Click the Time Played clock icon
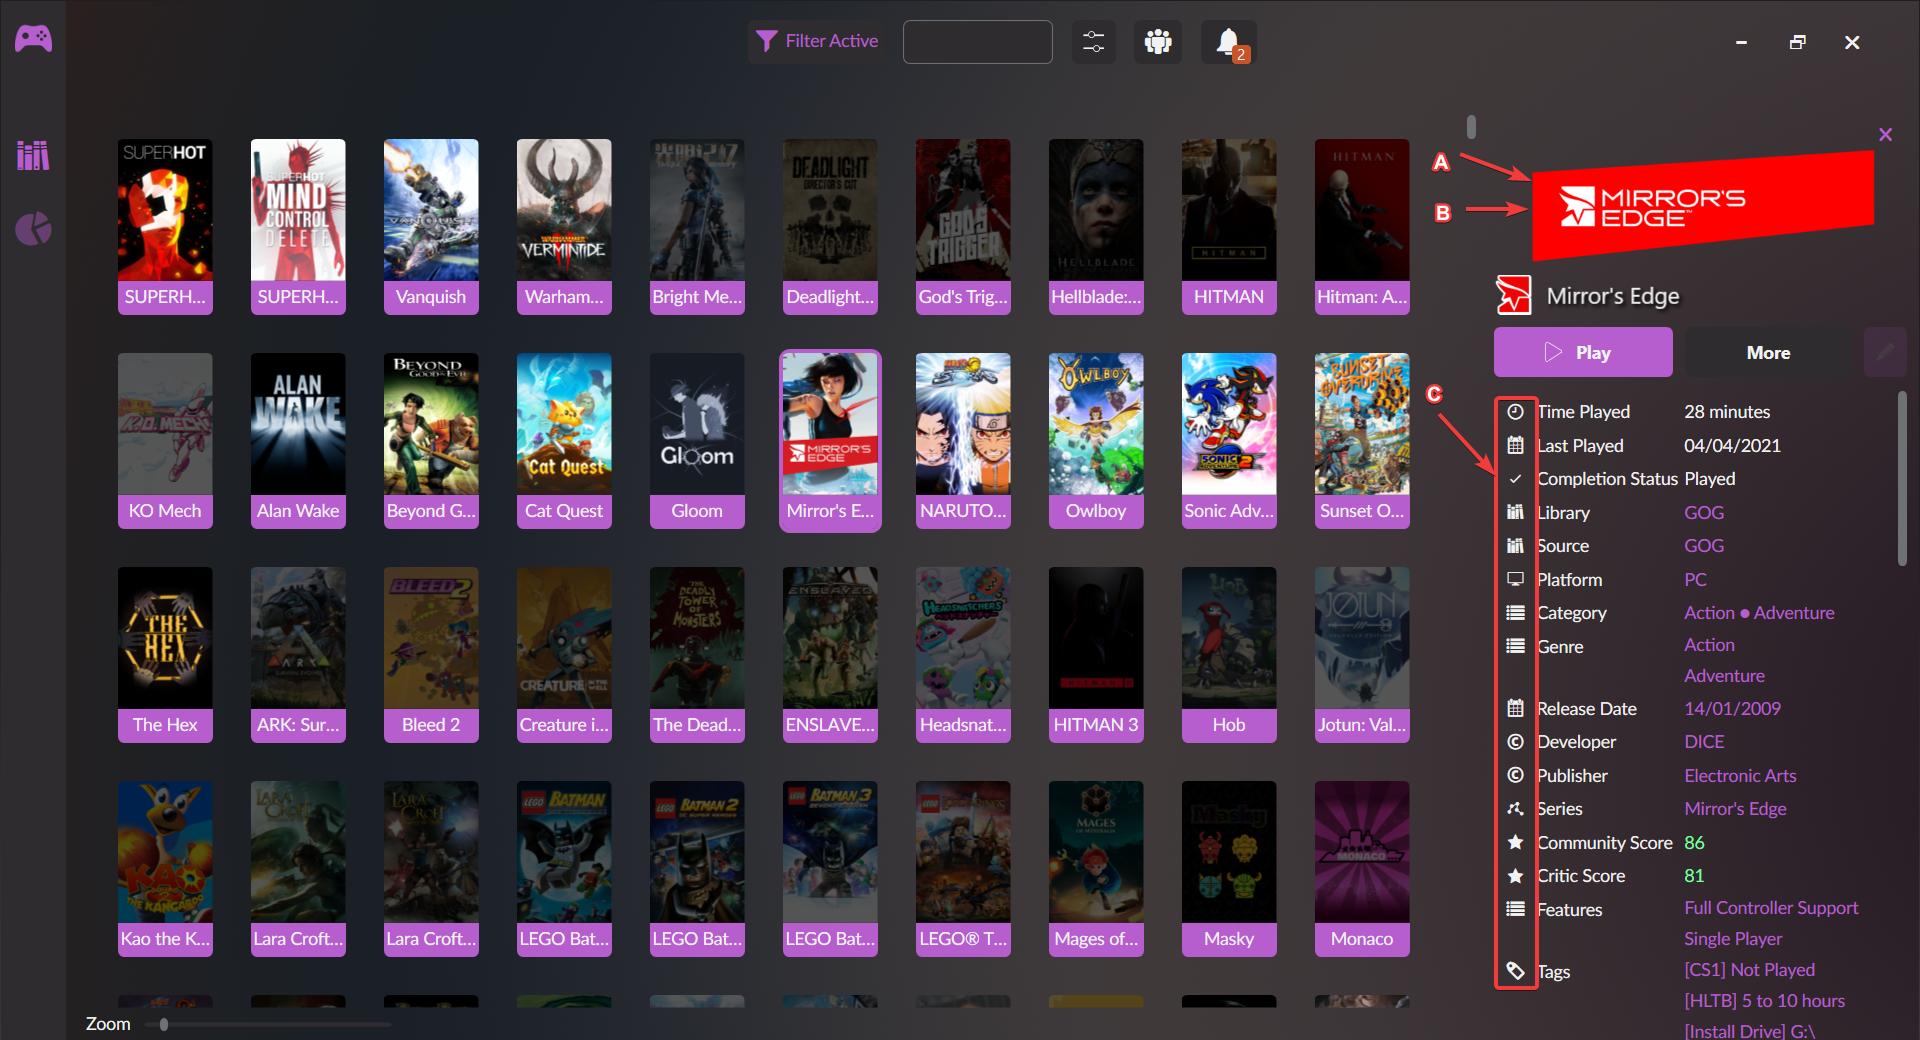The height and width of the screenshot is (1040, 1920). [x=1515, y=411]
